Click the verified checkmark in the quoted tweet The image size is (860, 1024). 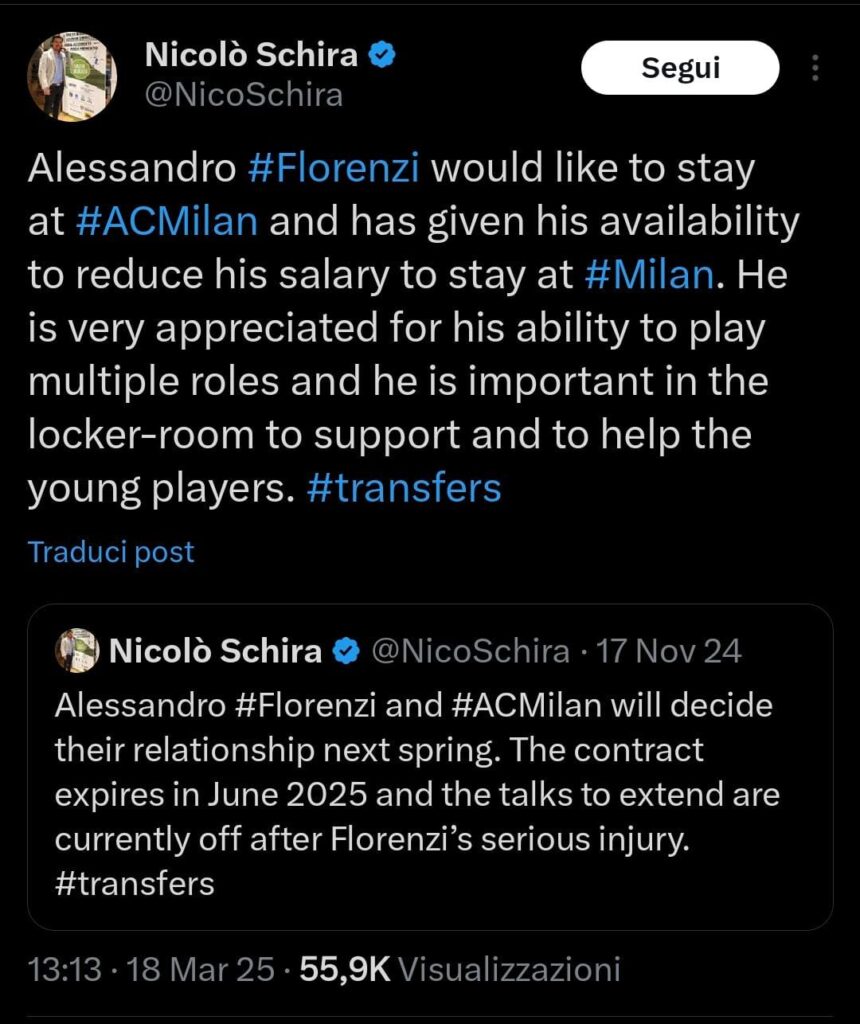344,650
